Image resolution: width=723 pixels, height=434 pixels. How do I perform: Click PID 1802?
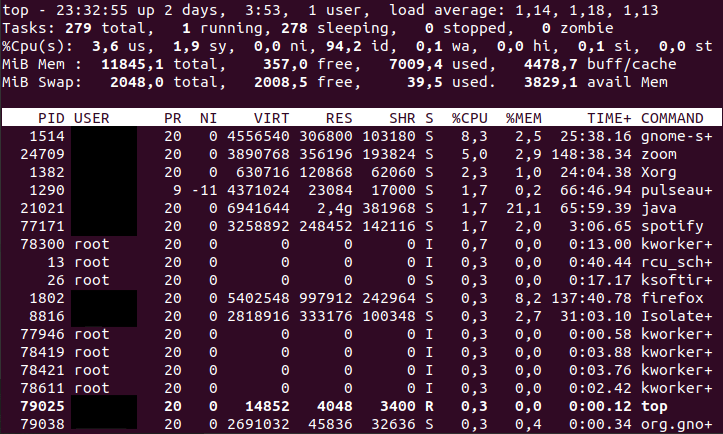pyautogui.click(x=47, y=298)
